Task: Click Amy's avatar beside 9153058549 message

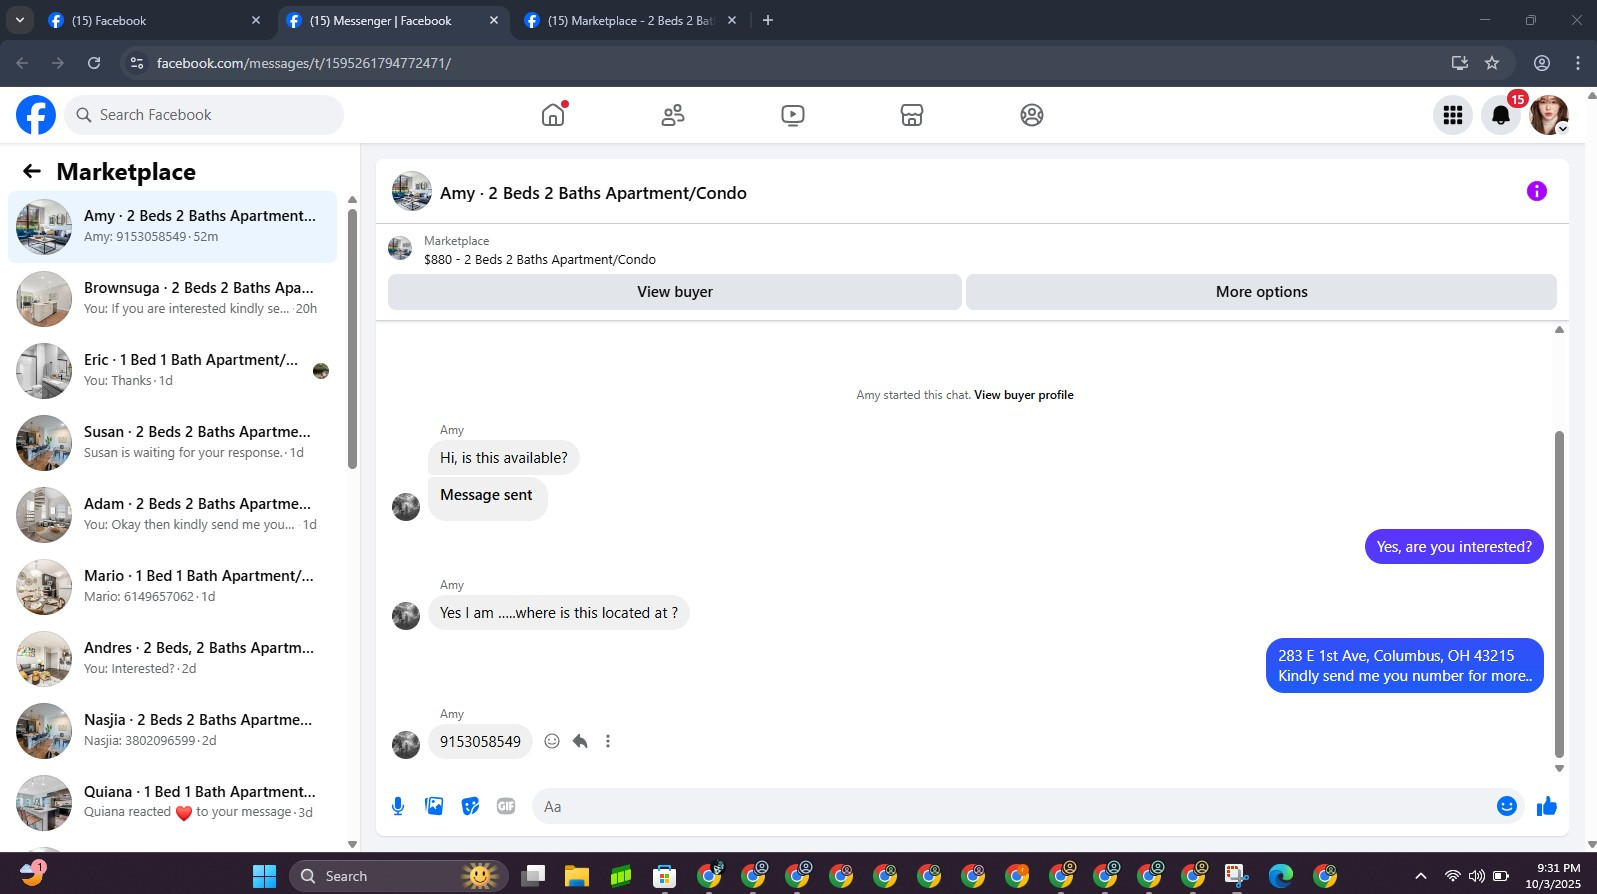Action: [406, 744]
